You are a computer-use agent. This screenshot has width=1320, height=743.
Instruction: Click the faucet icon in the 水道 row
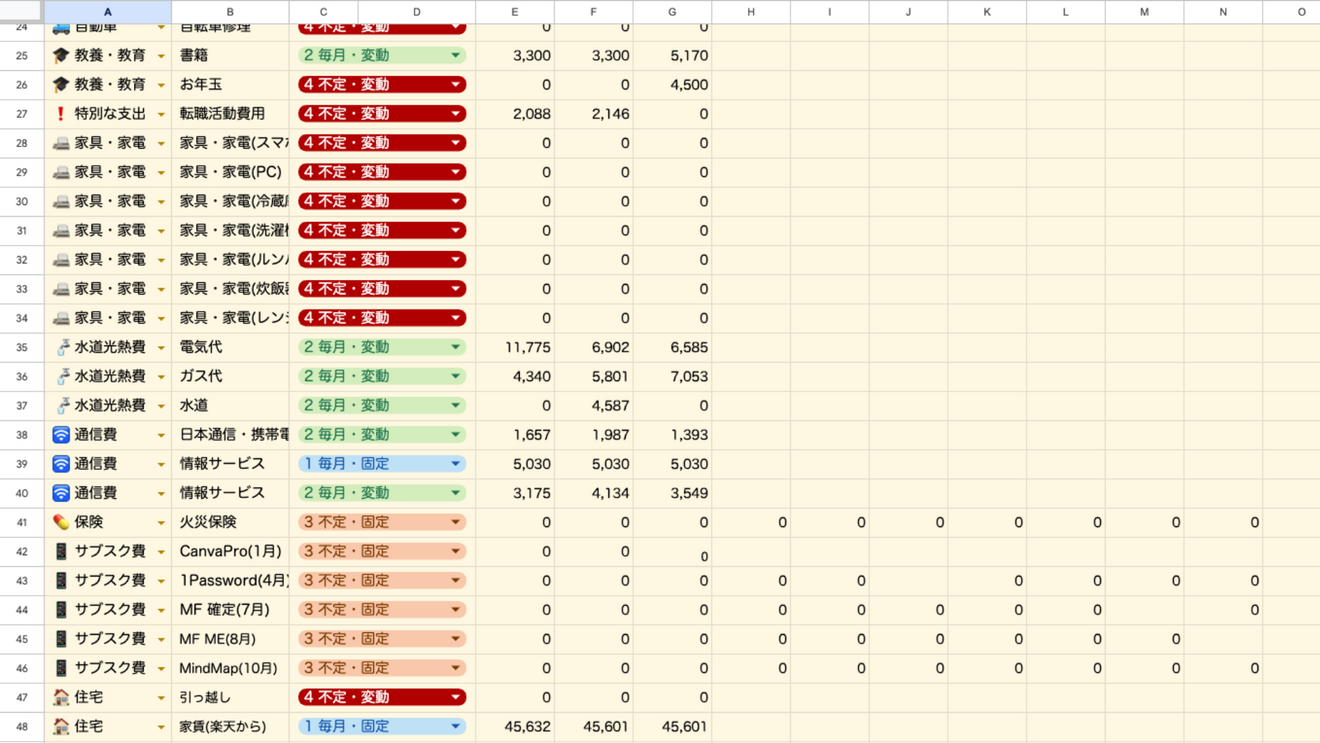(62, 405)
